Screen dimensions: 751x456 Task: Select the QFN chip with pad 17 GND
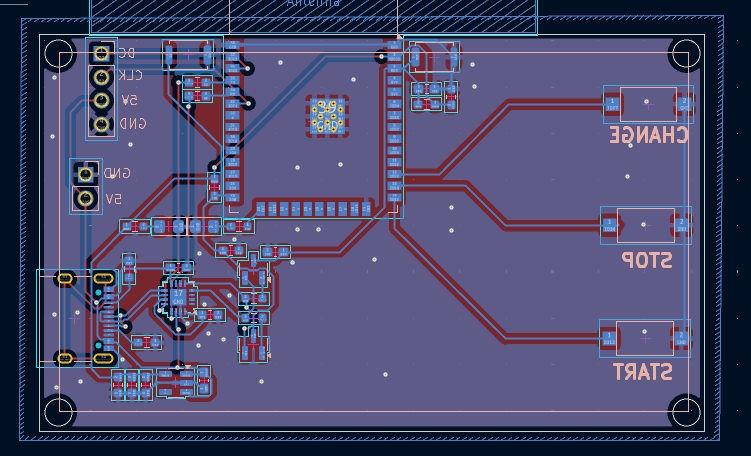click(x=178, y=297)
